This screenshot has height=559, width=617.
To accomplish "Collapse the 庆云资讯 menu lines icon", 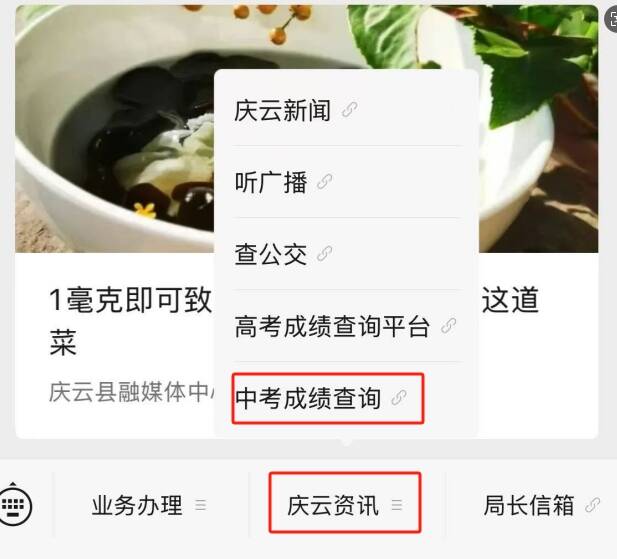I will [x=397, y=505].
